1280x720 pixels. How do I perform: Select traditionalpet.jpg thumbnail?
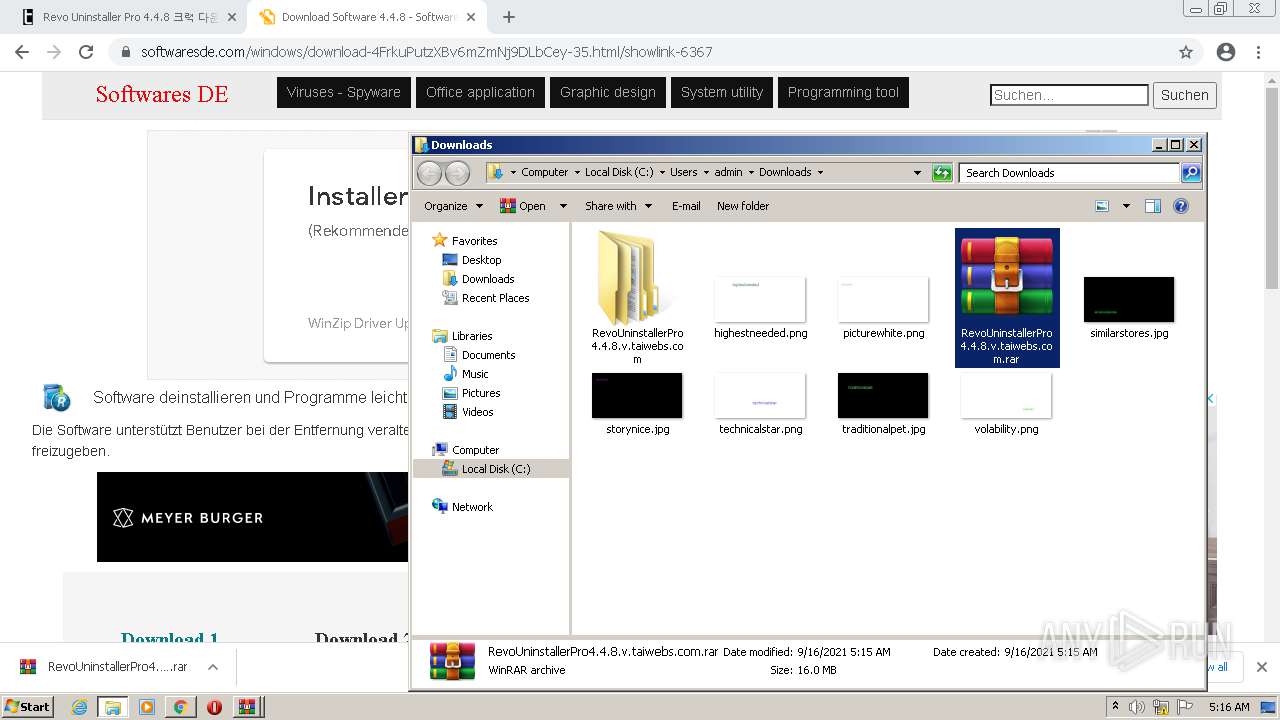[x=883, y=395]
